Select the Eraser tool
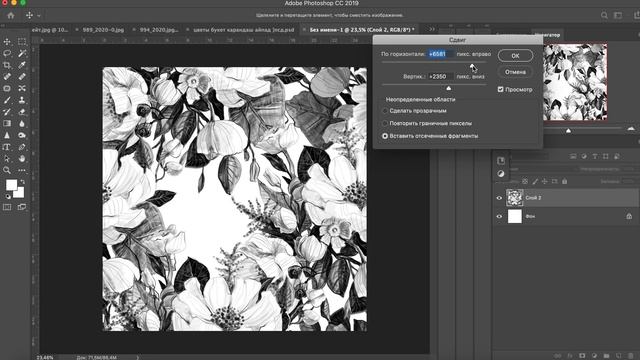 22,112
